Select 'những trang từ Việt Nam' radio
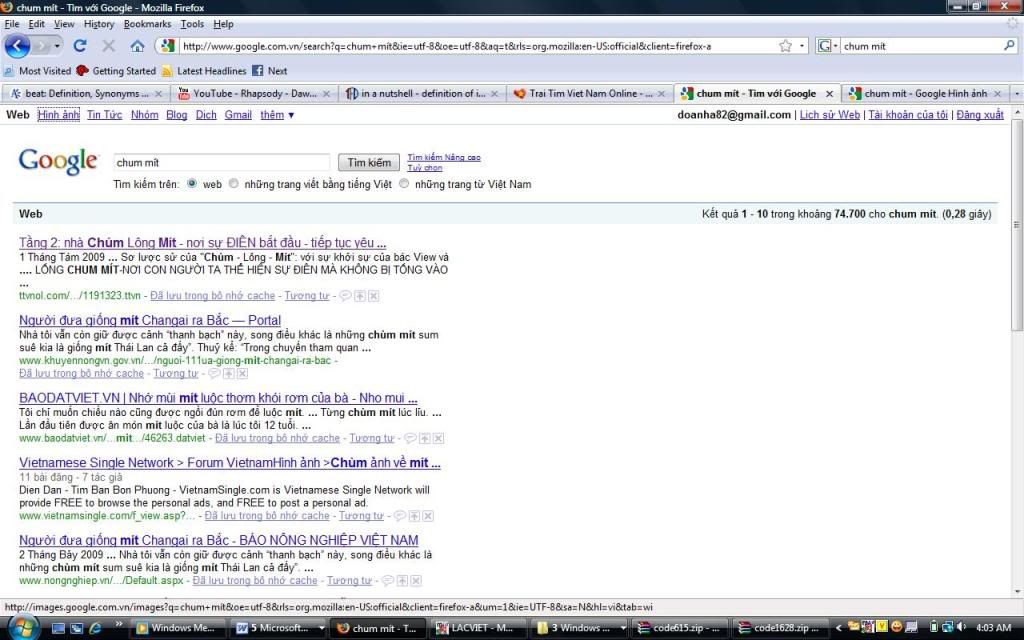The width and height of the screenshot is (1024, 640). tap(404, 184)
